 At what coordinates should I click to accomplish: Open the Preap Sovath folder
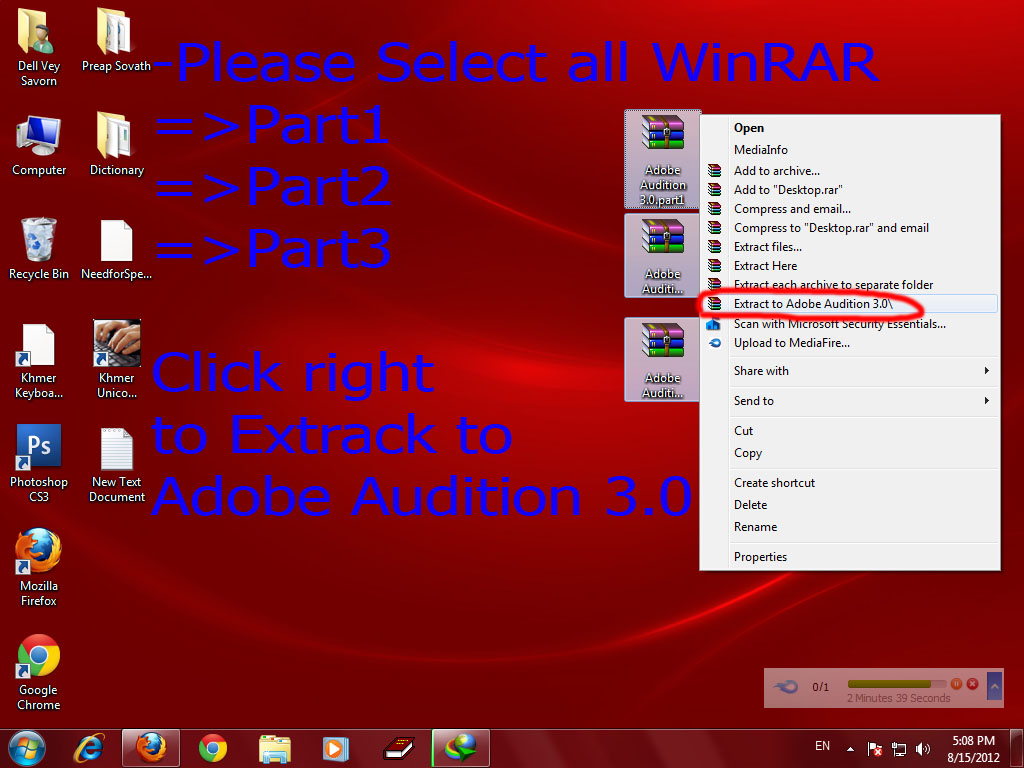coord(116,40)
